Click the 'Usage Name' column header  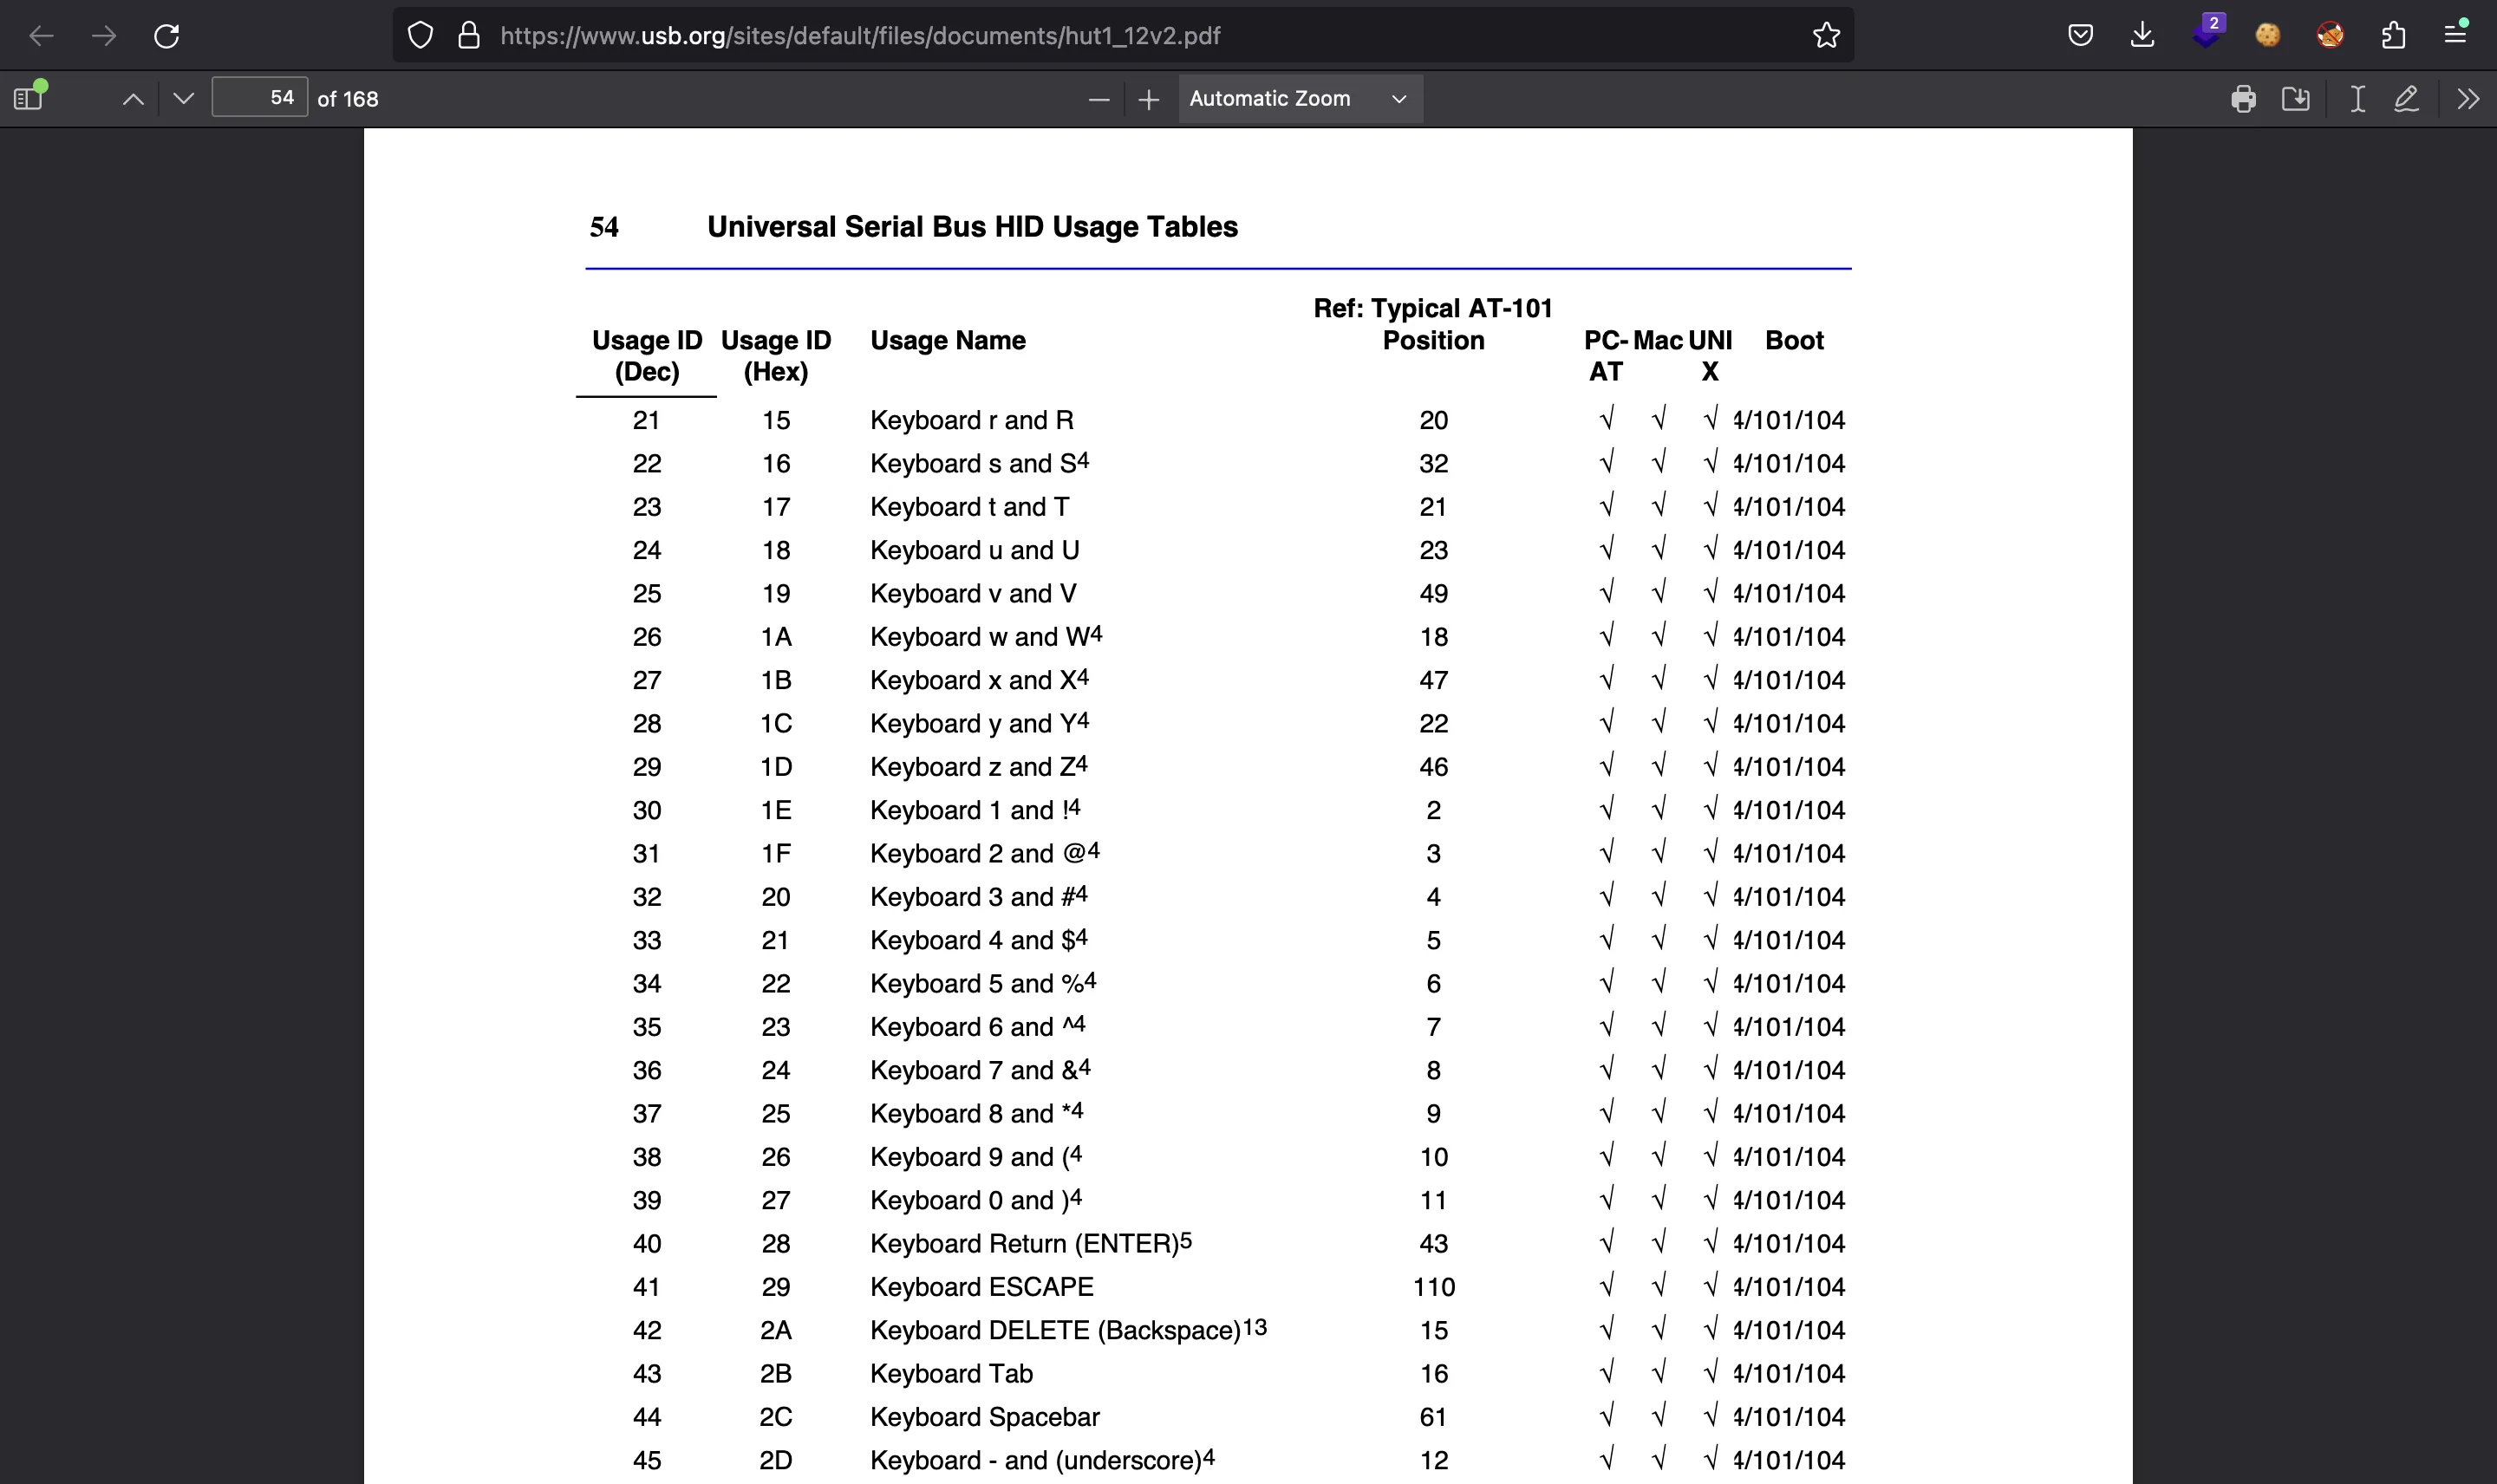pyautogui.click(x=947, y=341)
